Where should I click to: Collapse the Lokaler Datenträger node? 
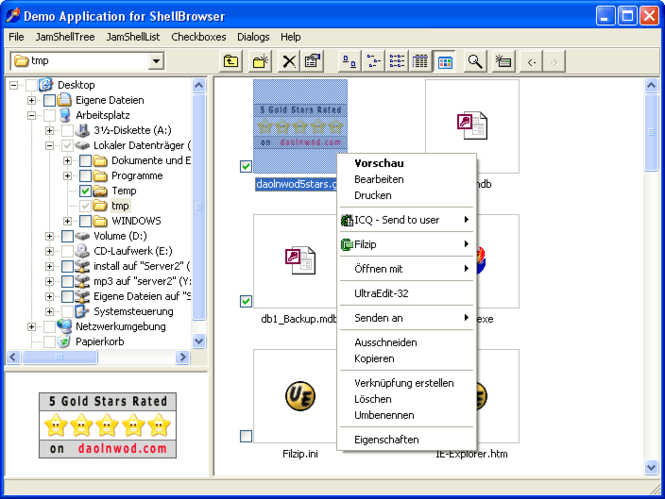point(50,145)
